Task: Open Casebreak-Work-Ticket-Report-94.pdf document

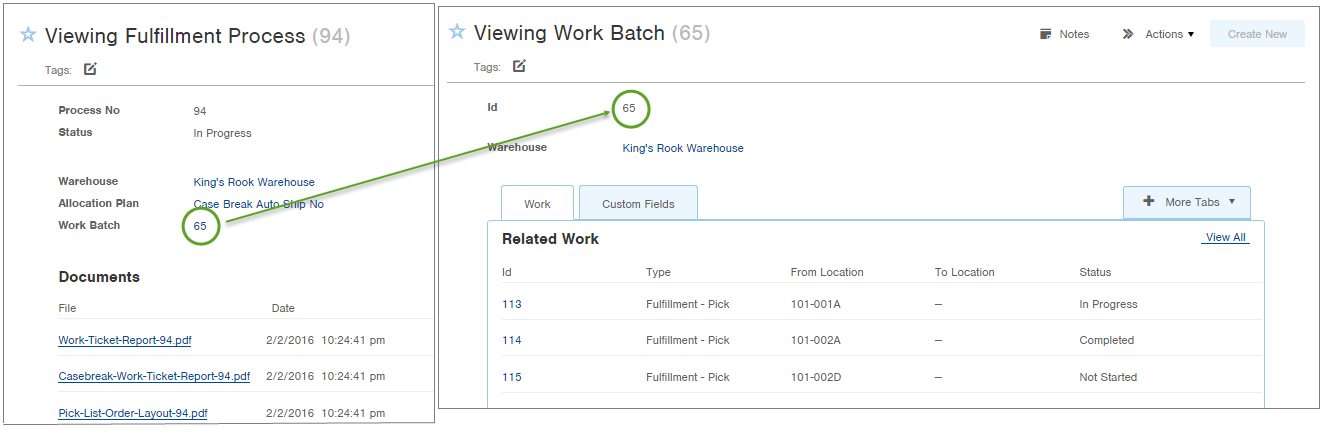Action: click(x=154, y=377)
